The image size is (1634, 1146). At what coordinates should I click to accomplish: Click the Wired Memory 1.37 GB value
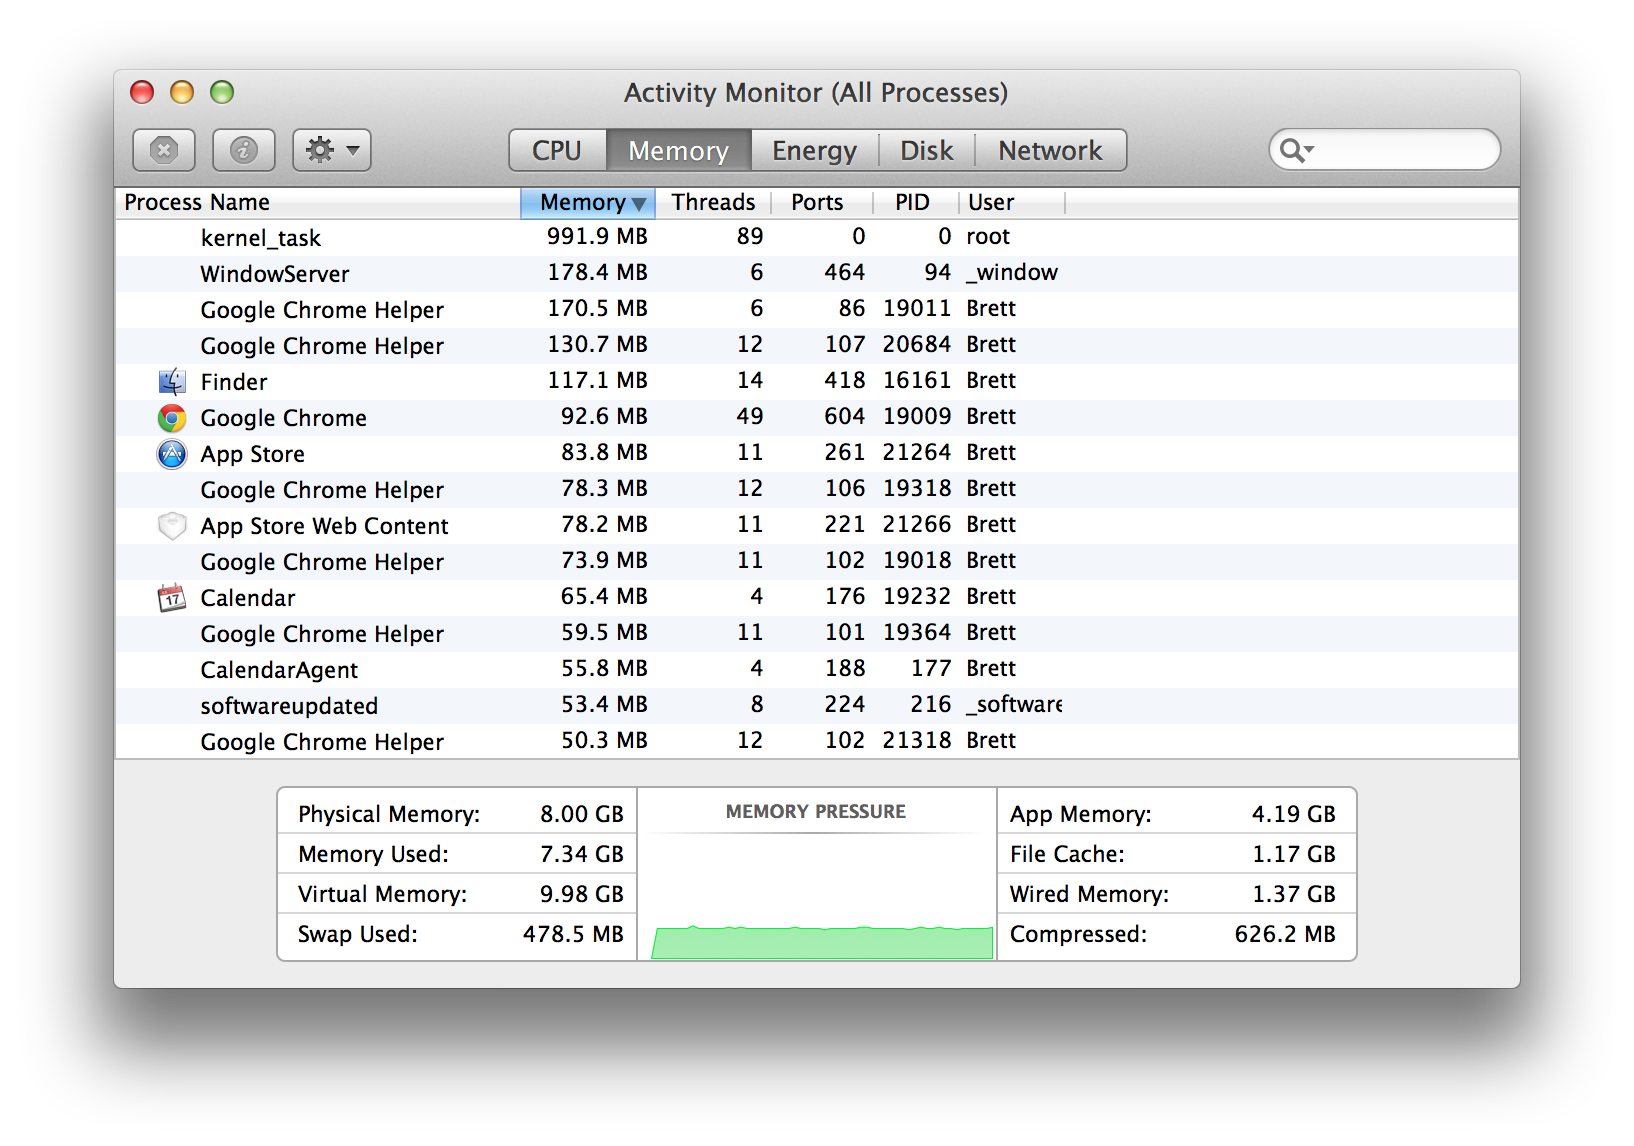(1293, 894)
